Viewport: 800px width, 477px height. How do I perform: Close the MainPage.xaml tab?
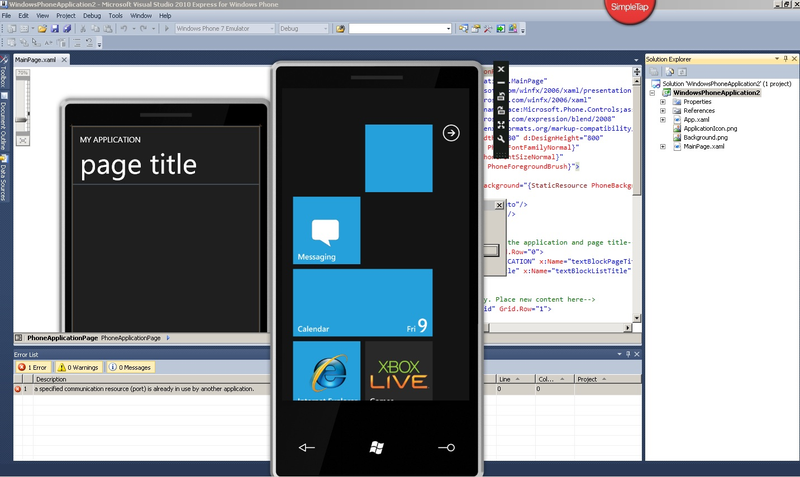coord(64,60)
